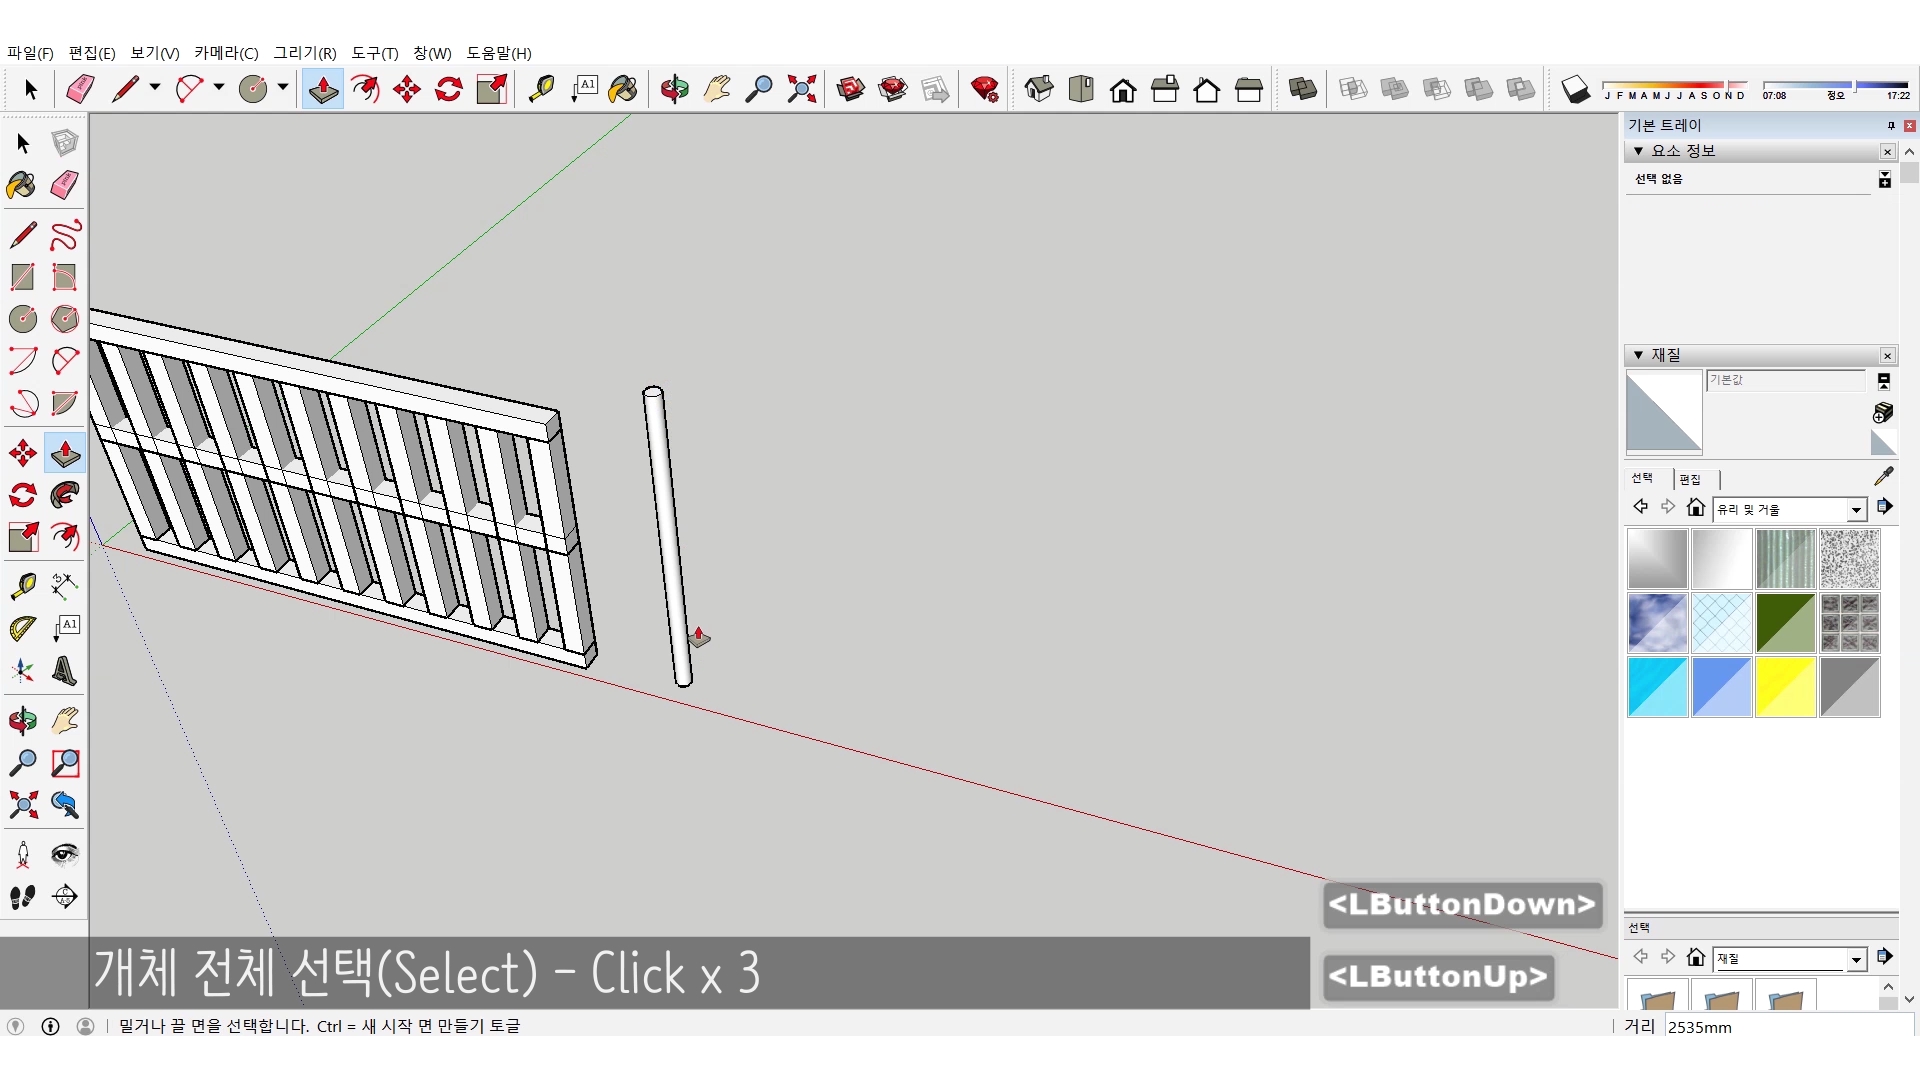Viewport: 1920px width, 1080px height.
Task: Pick the Rotate tool in left toolbar
Action: (x=23, y=495)
